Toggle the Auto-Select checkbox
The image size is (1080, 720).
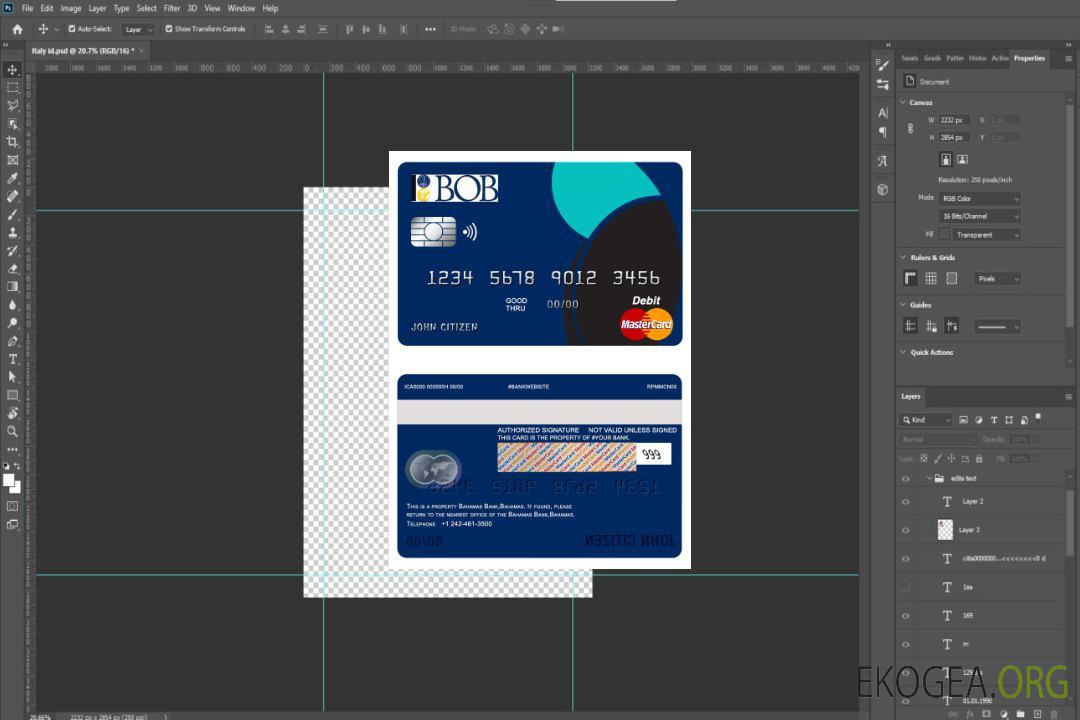(x=72, y=29)
